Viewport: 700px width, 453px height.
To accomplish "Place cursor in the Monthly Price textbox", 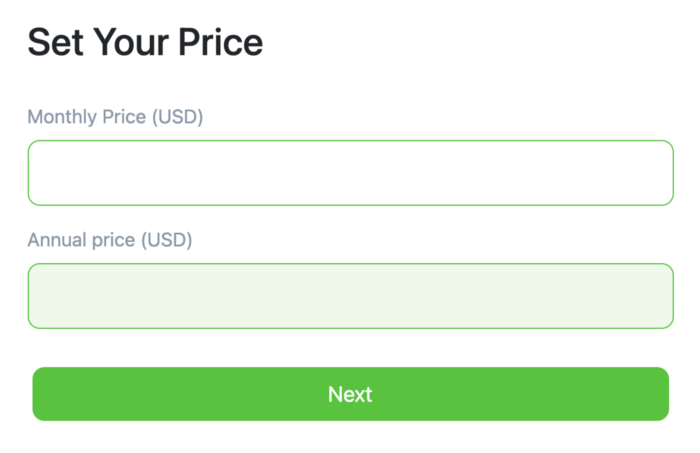I will (x=350, y=173).
